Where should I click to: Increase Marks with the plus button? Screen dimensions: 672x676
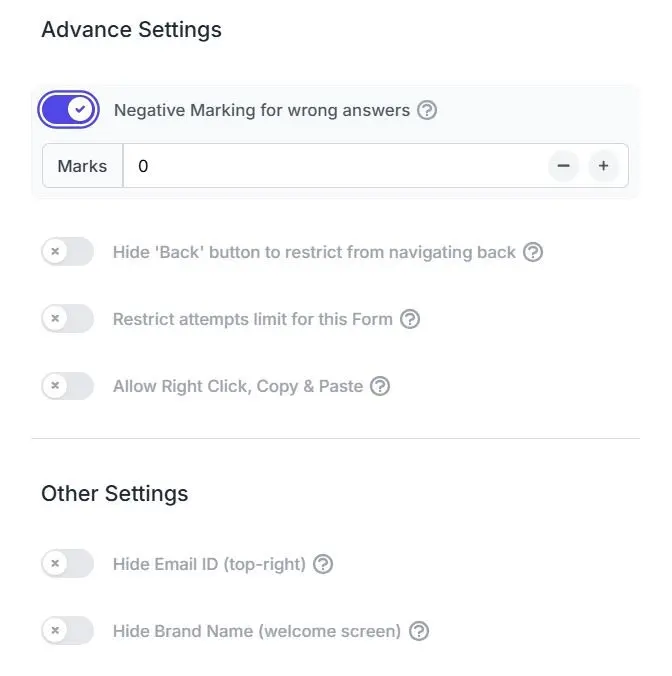(603, 166)
